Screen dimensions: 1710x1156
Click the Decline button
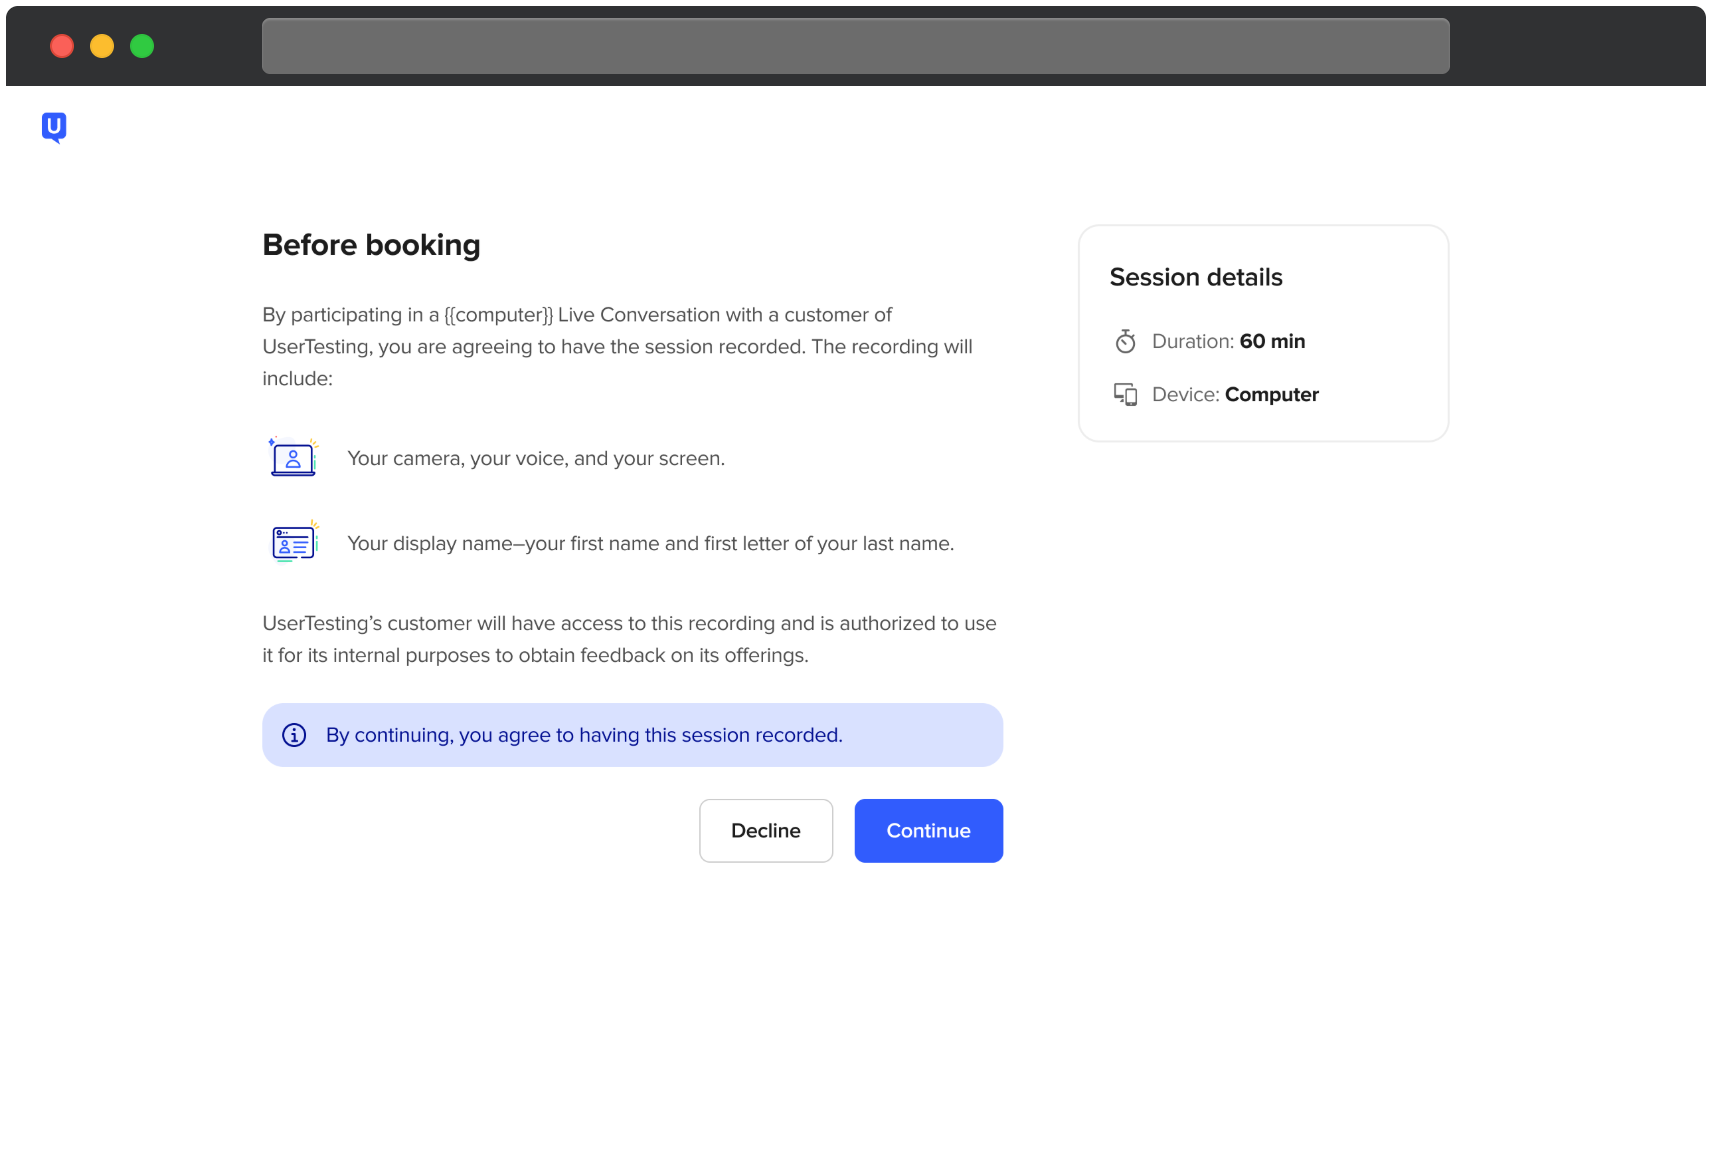[x=766, y=830]
